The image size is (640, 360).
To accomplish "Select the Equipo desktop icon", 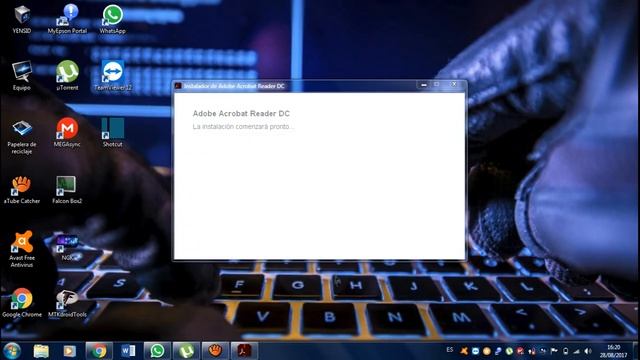I will pos(22,76).
